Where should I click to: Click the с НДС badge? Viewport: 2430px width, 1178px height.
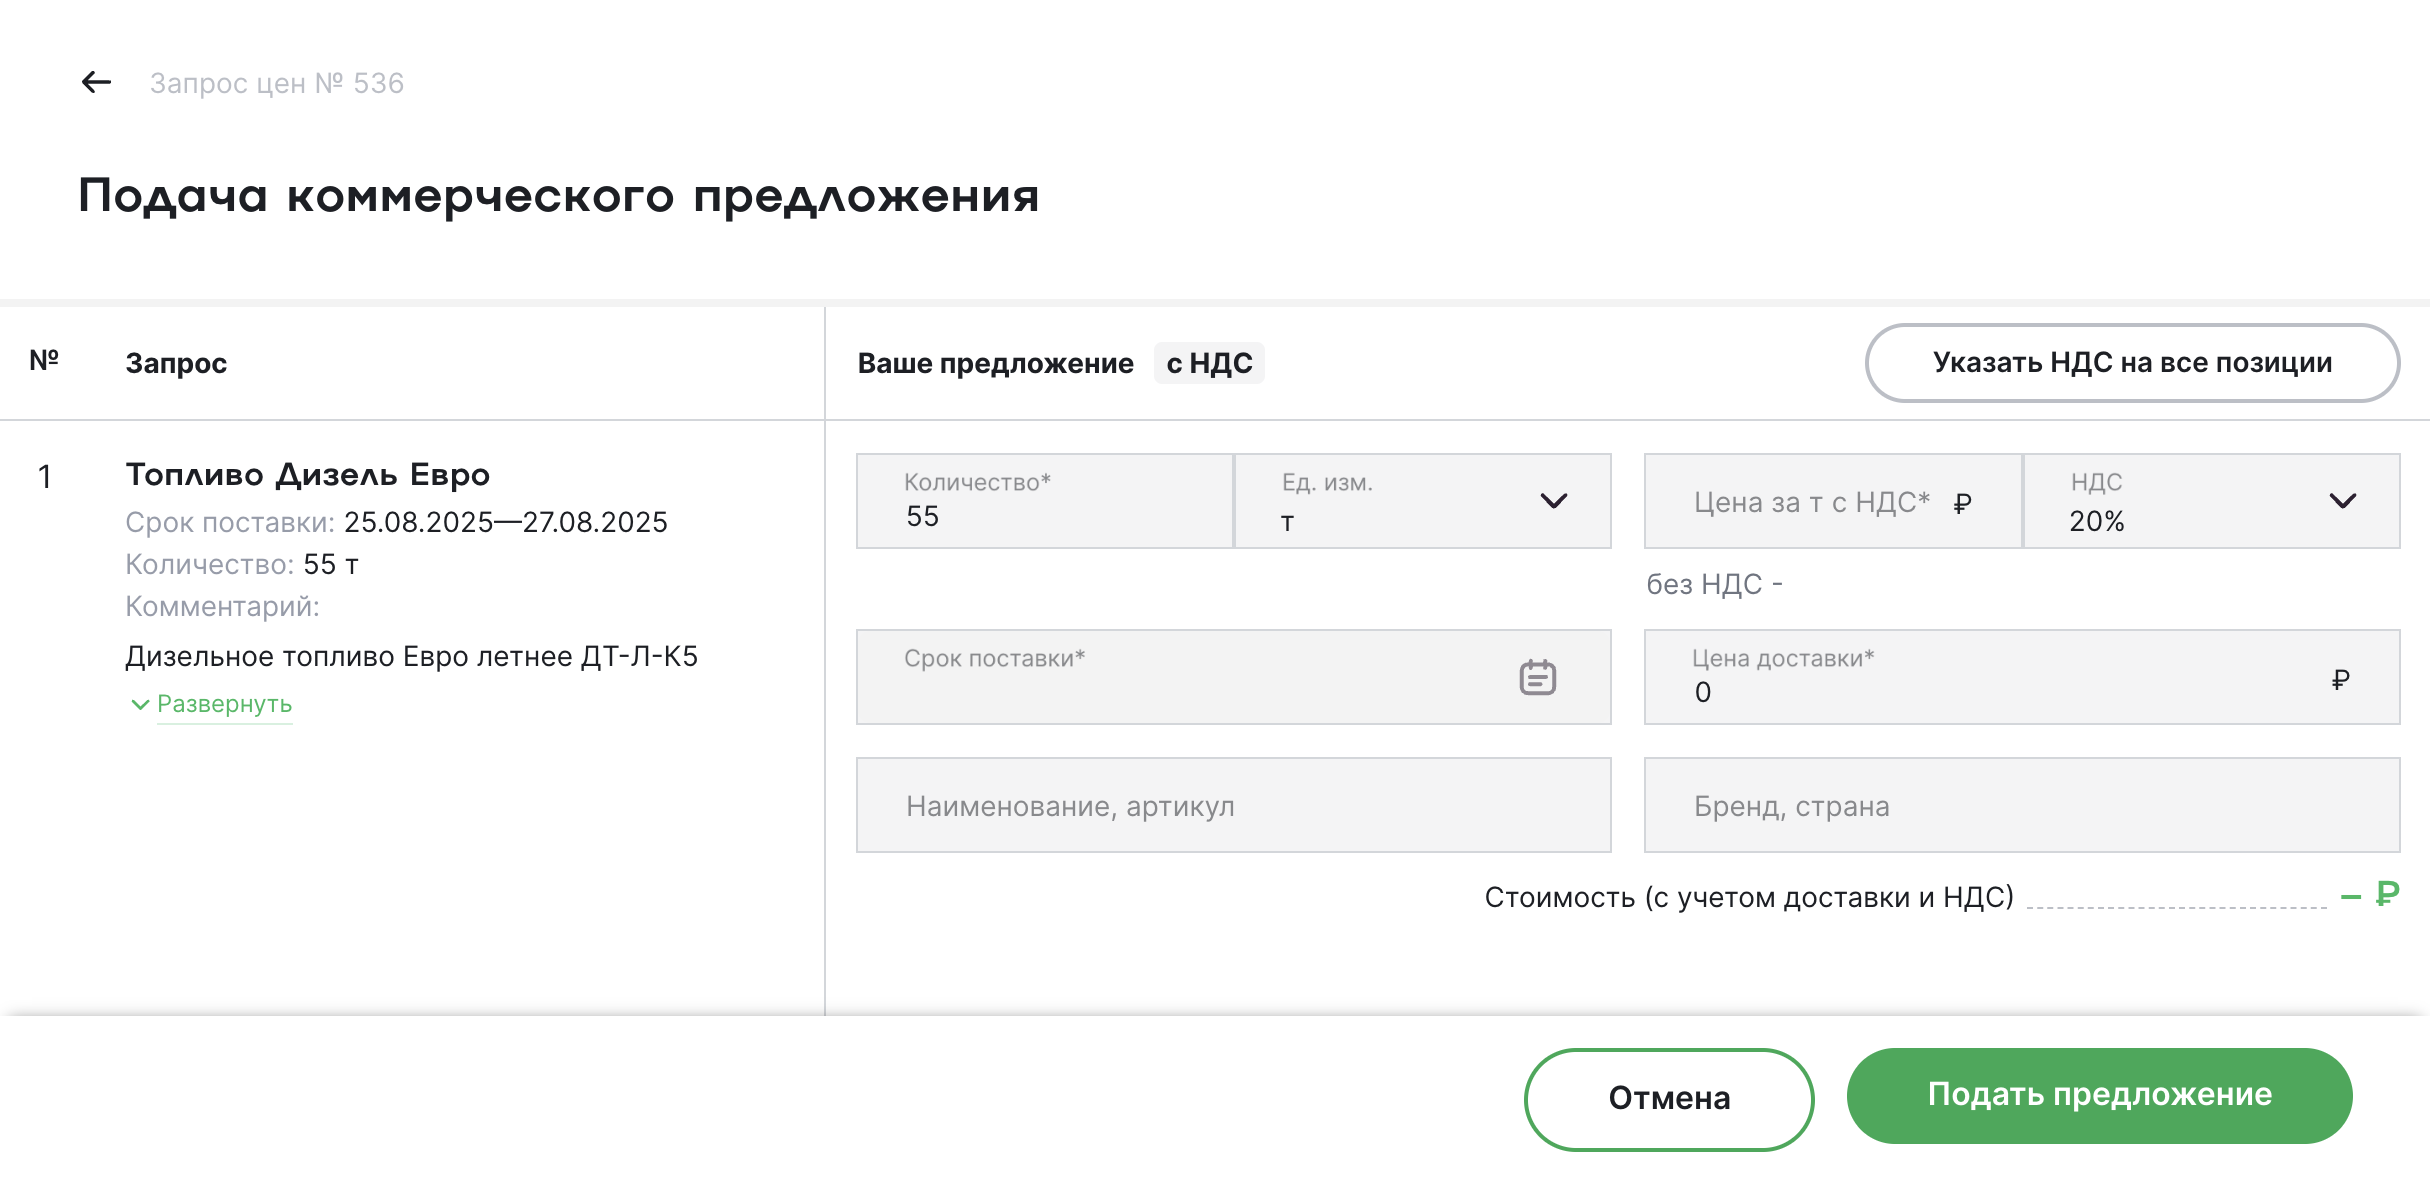pos(1209,363)
